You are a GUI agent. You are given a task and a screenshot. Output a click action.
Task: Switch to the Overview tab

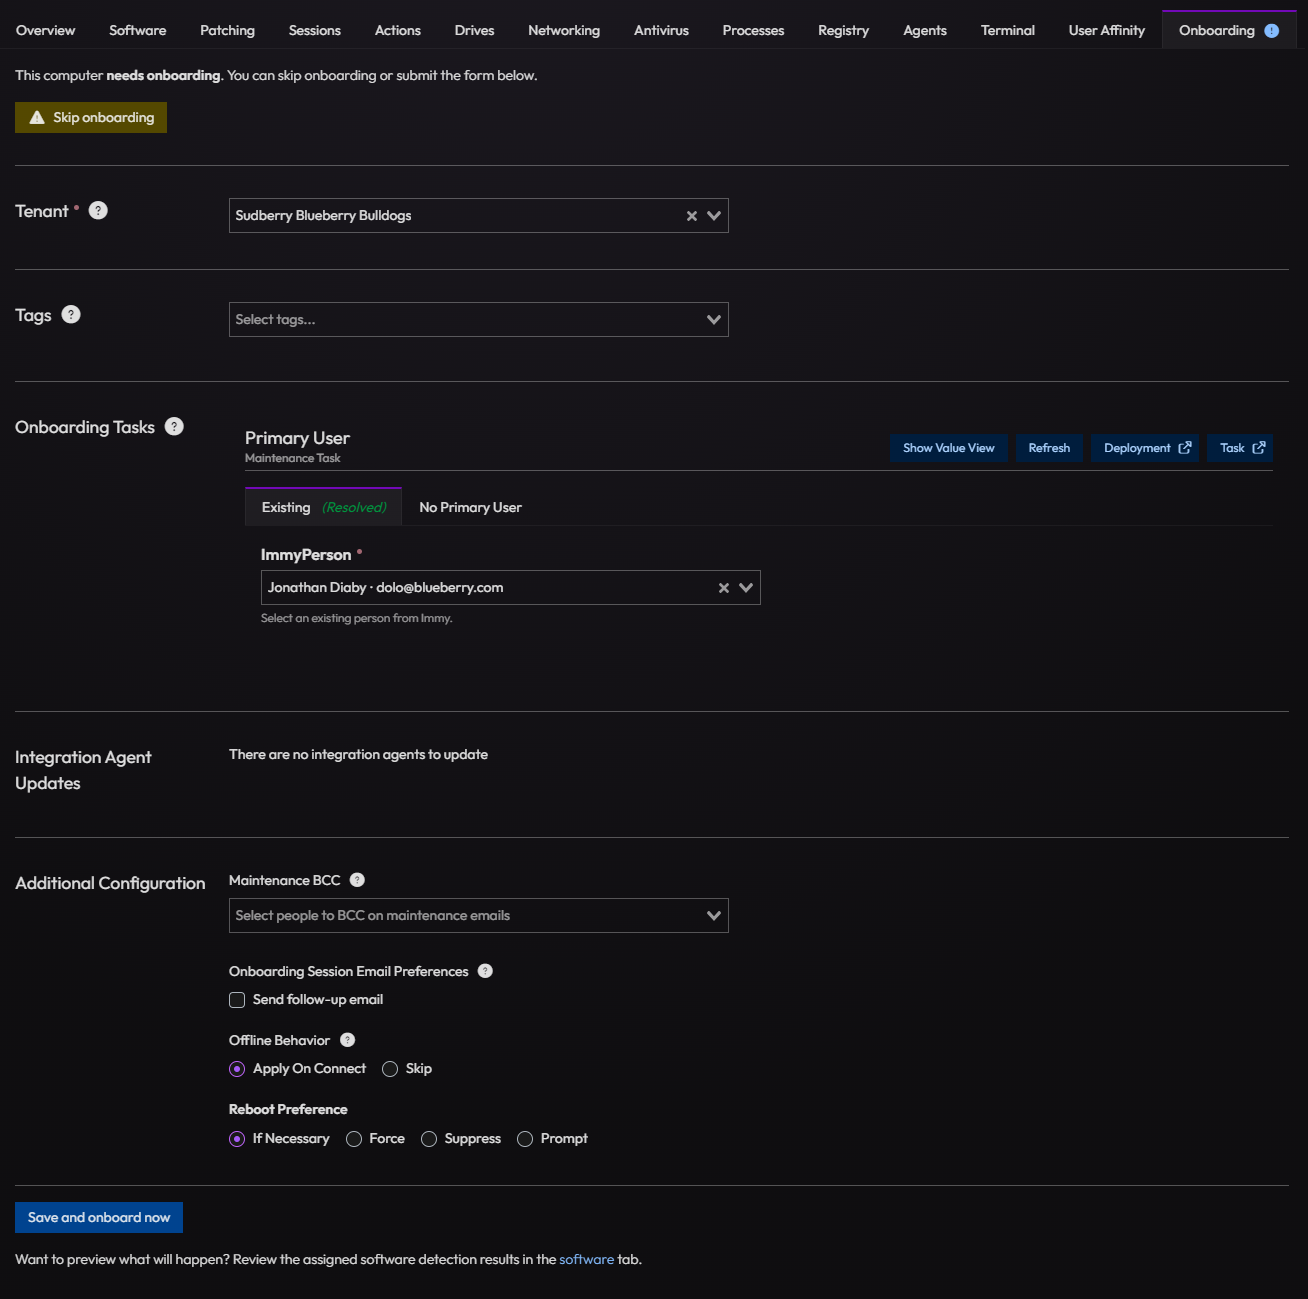(46, 30)
